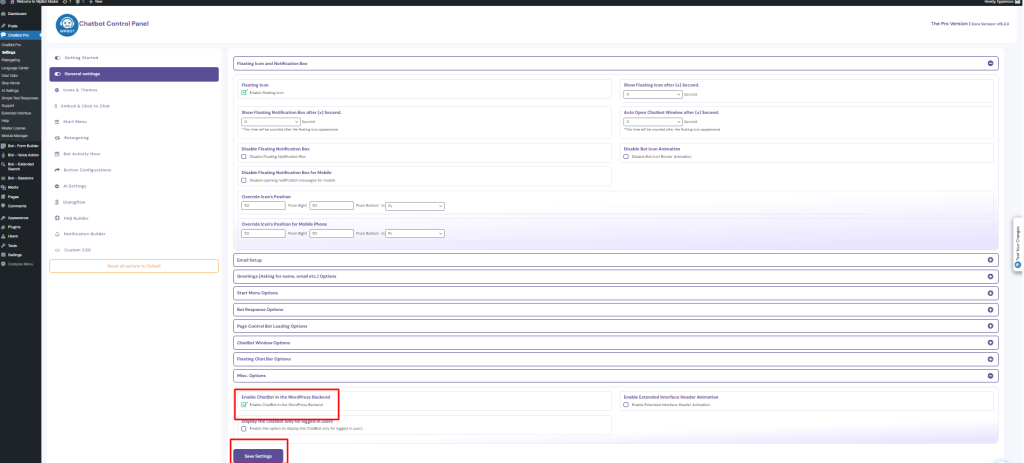Click the Notification Builder bell icon
This screenshot has height=463, width=1024.
pos(57,233)
